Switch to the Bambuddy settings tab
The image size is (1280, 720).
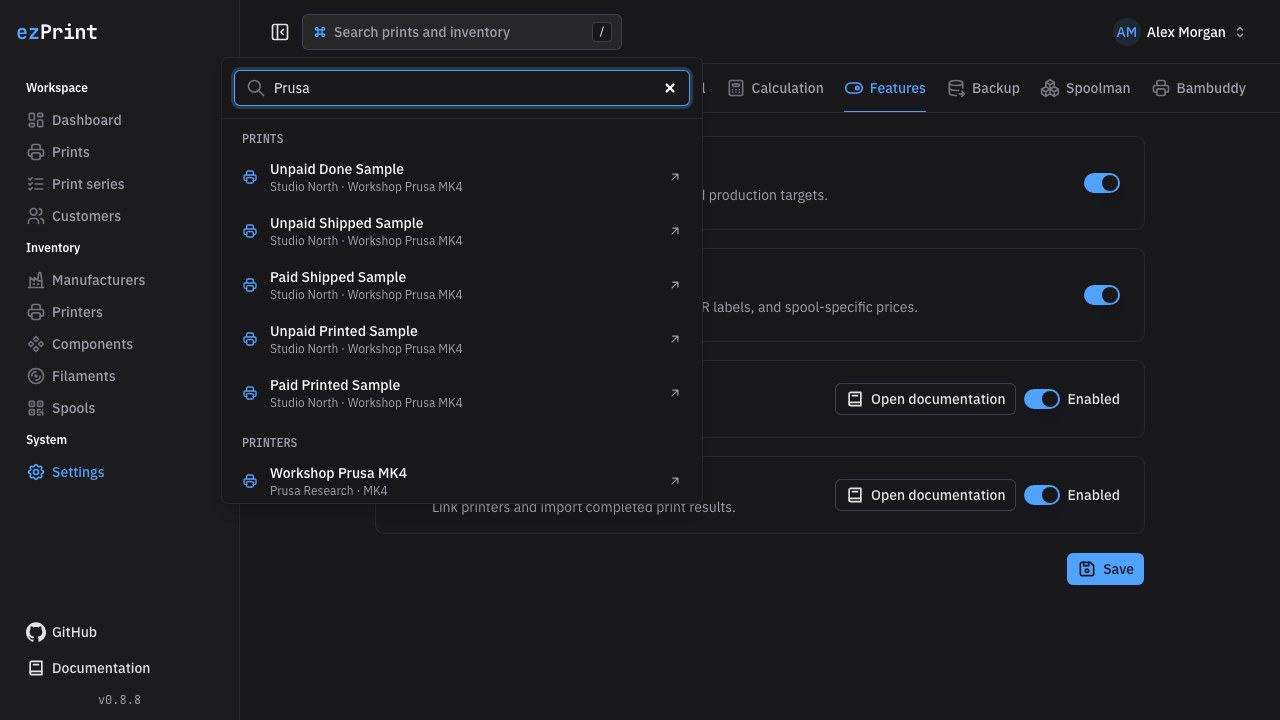(1198, 88)
